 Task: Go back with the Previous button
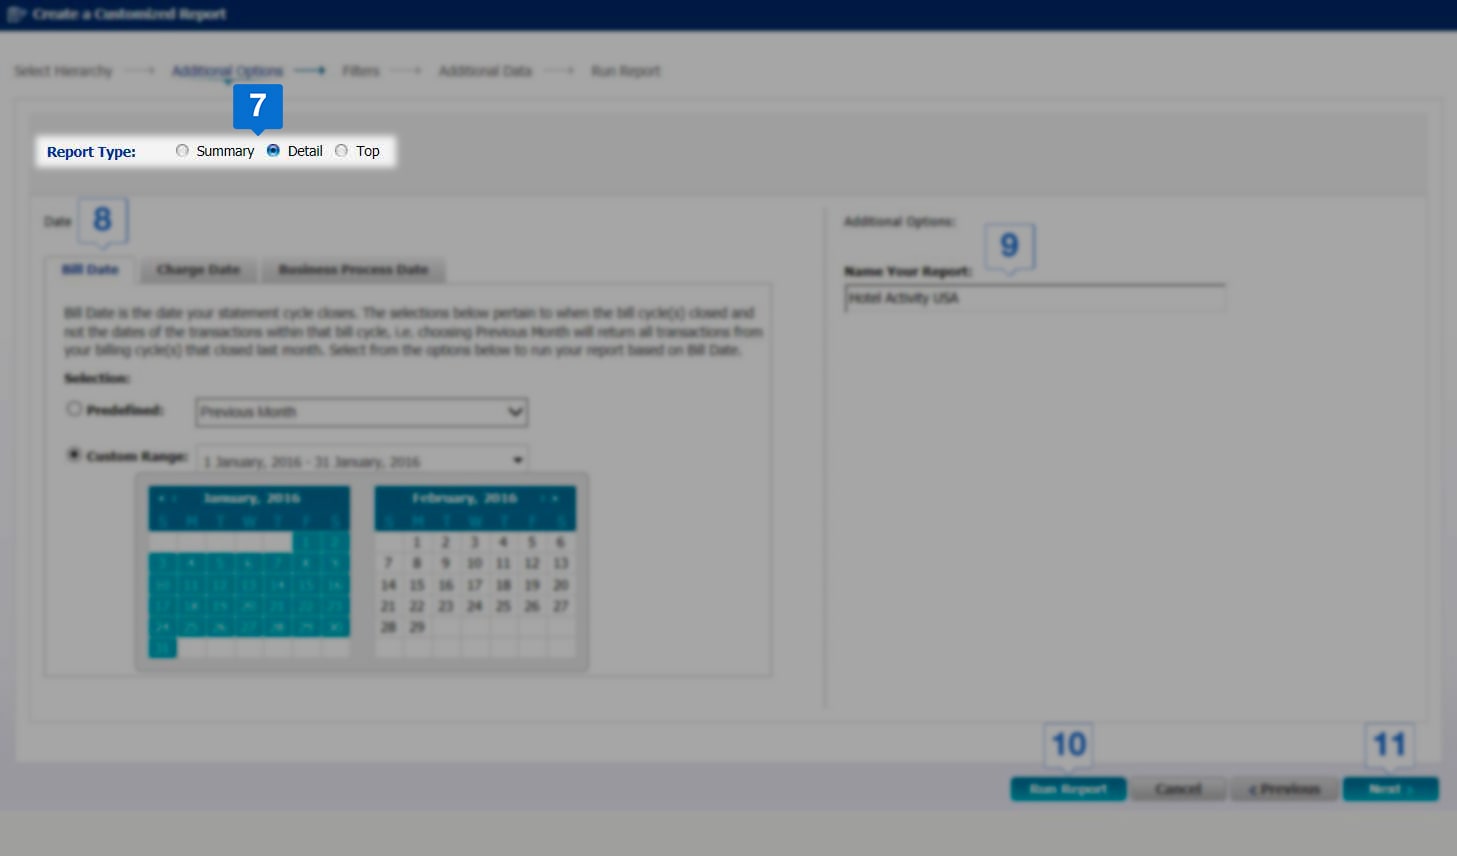1284,789
